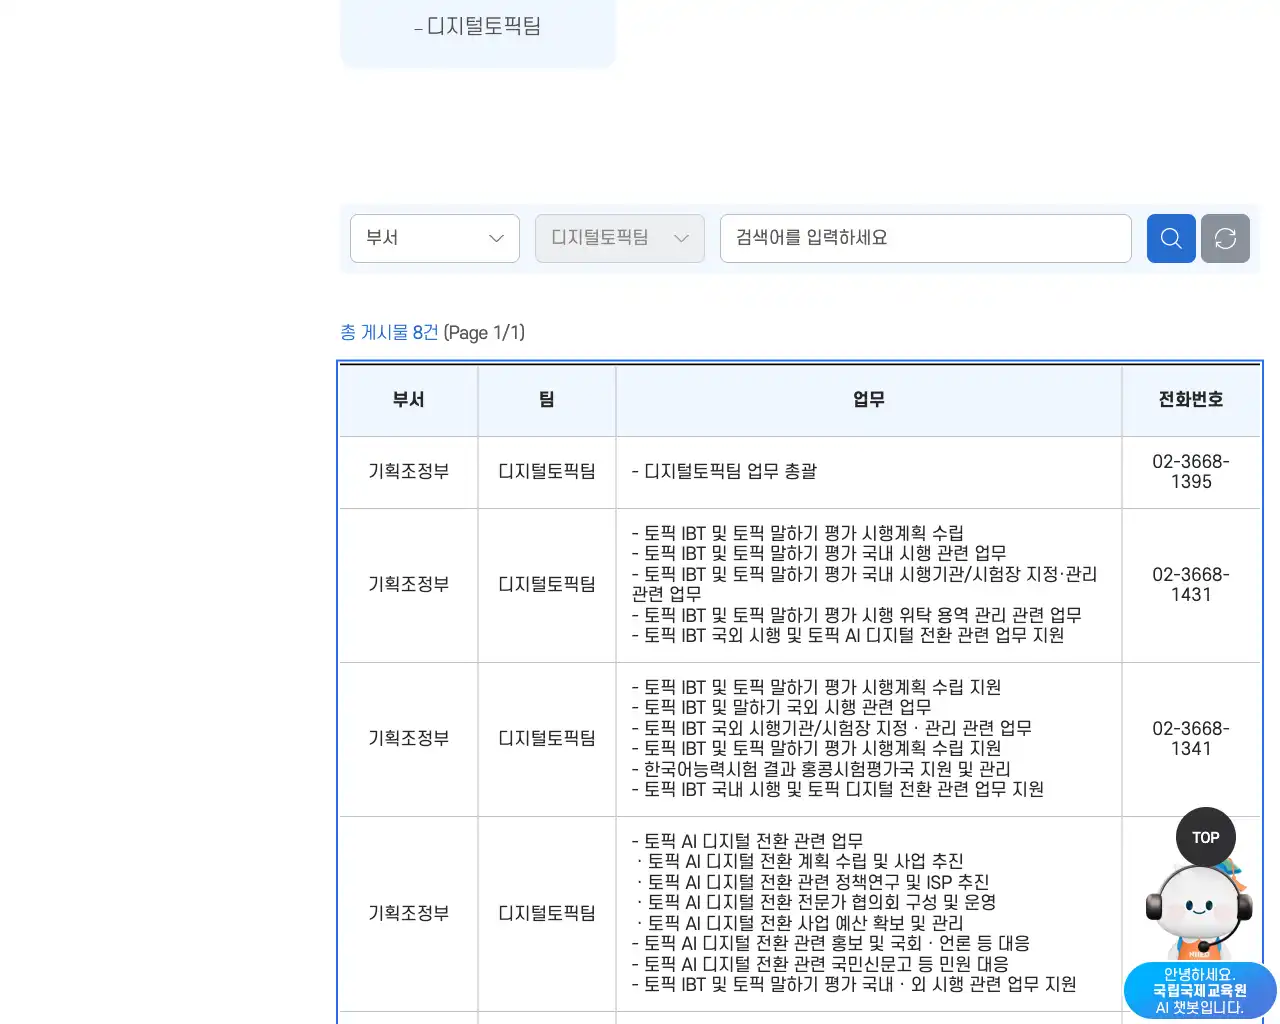Viewport: 1280px width, 1024px height.
Task: Click line 토픽 IBT 및 토픽 말하기 평가 시행계획 수립
Action: coord(798,533)
